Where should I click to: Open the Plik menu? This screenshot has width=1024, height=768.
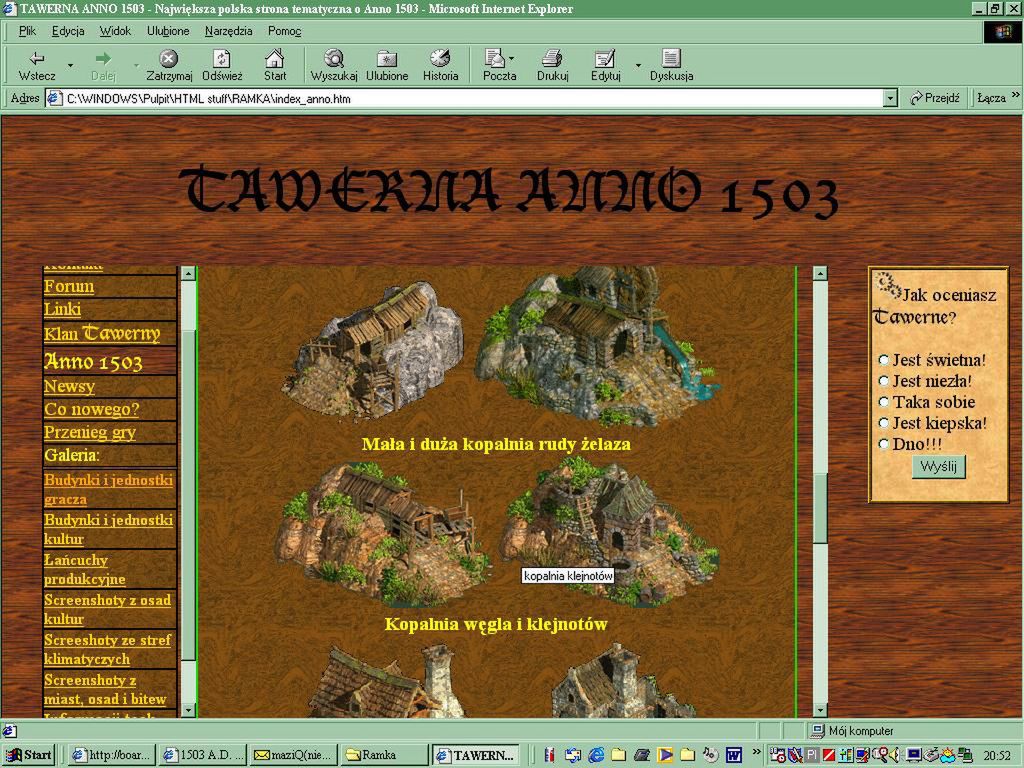coord(27,31)
